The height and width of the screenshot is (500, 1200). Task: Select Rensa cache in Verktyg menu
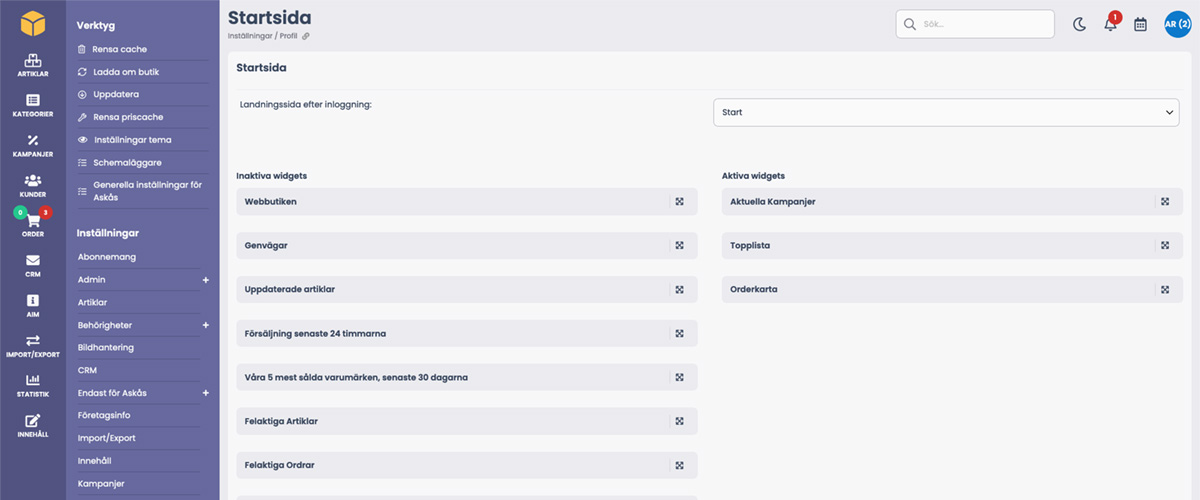pos(121,49)
